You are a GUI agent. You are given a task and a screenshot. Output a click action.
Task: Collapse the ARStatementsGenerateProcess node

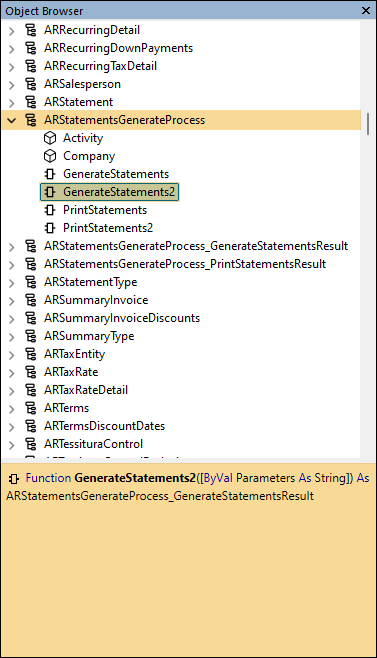12,120
